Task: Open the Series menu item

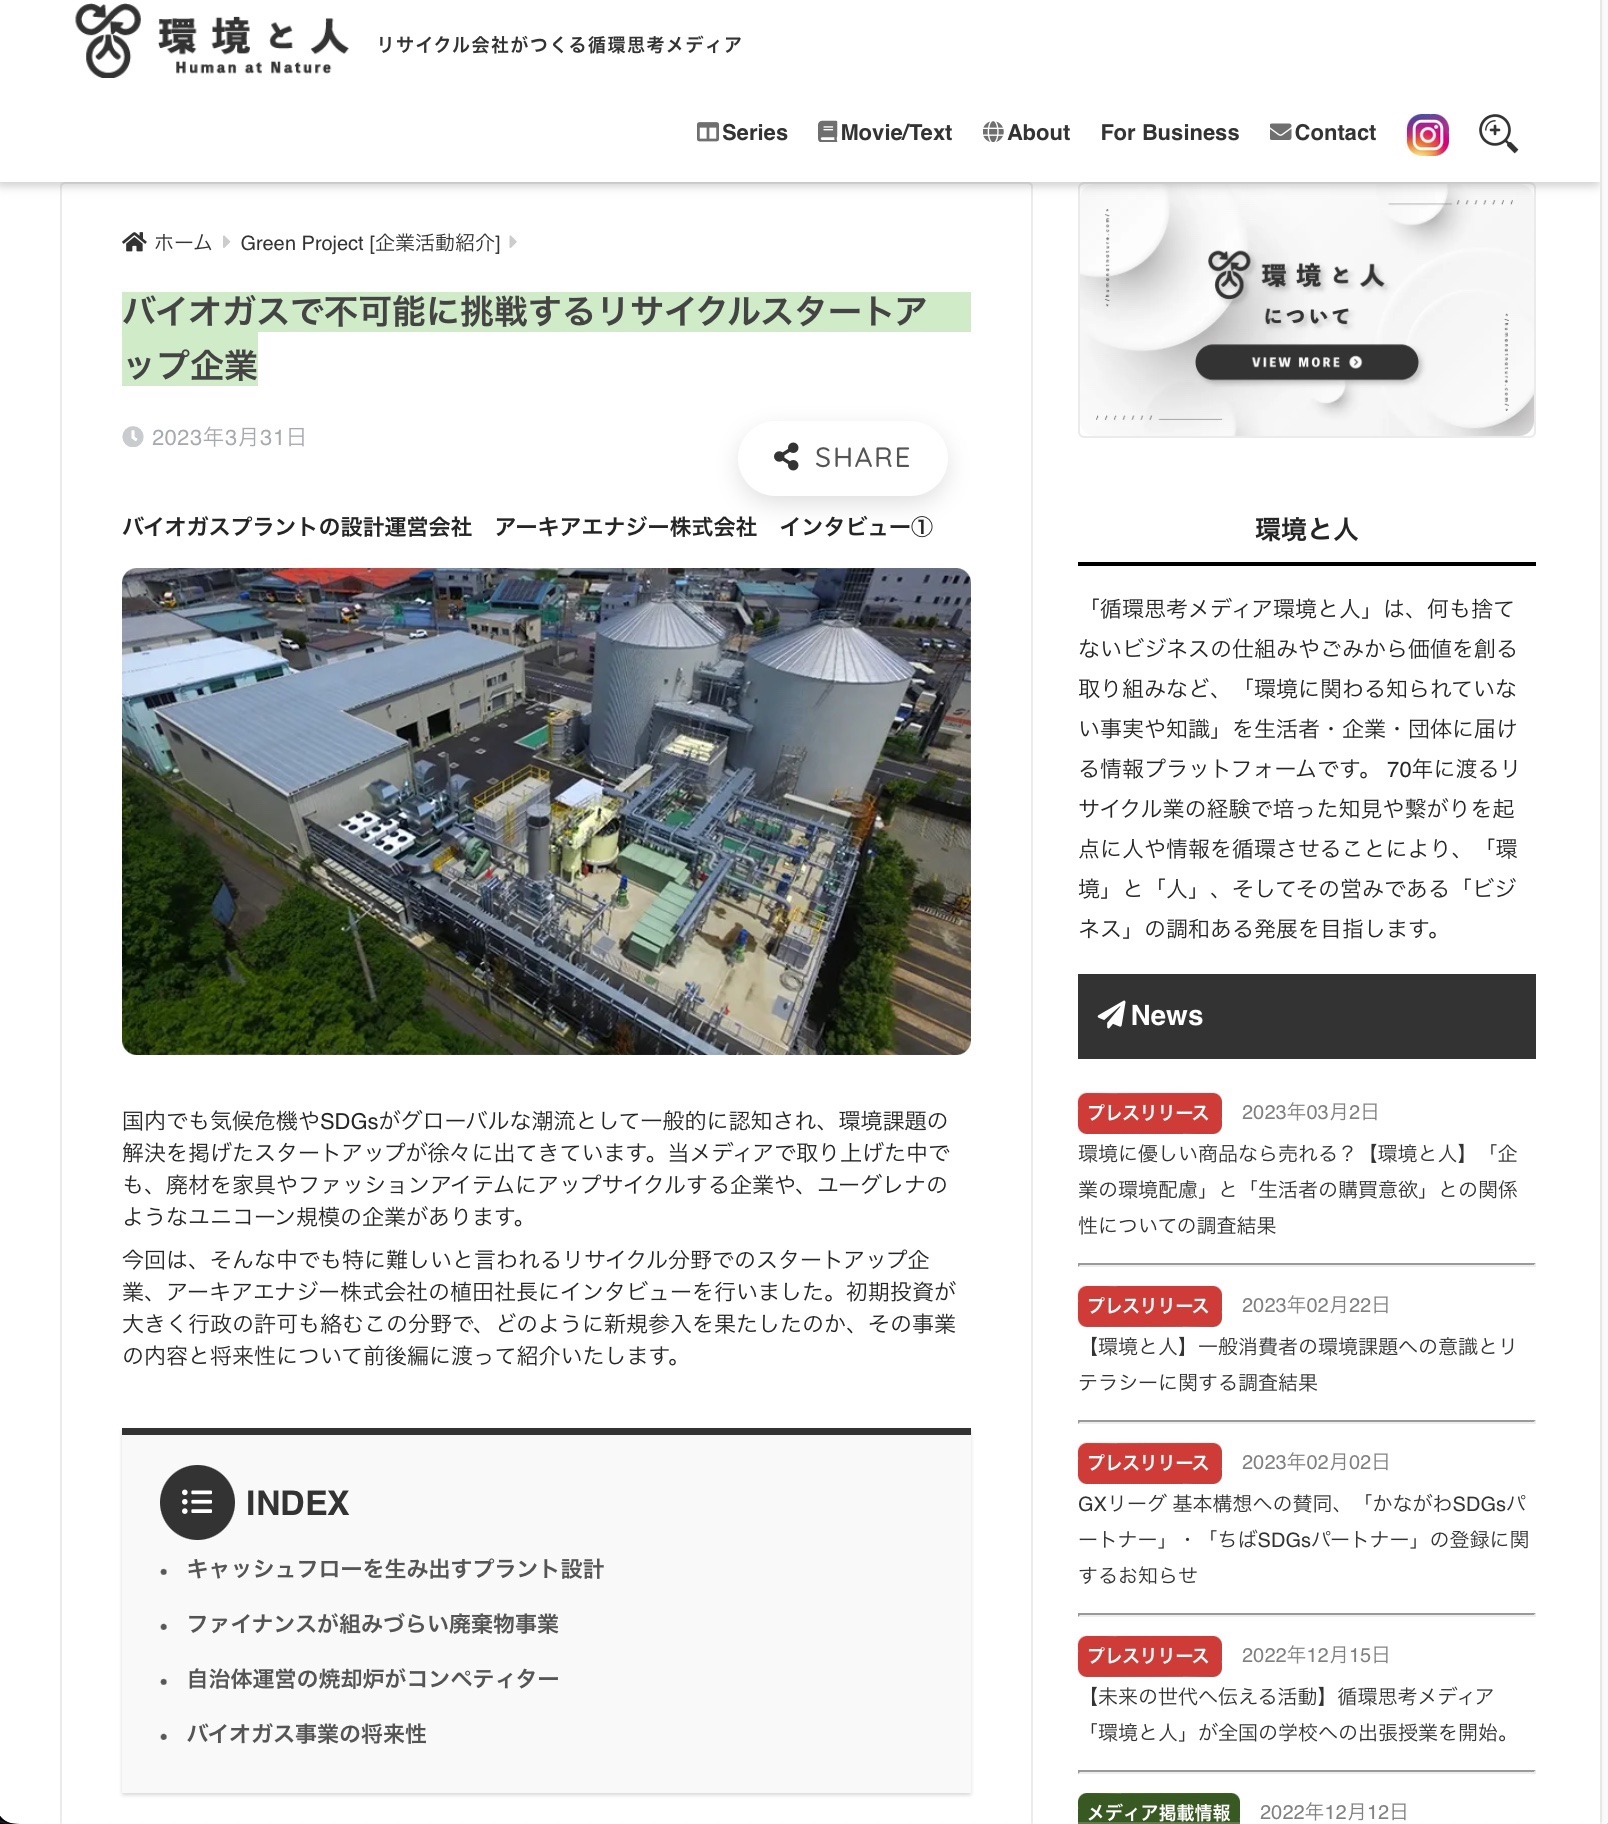Action: [x=742, y=132]
